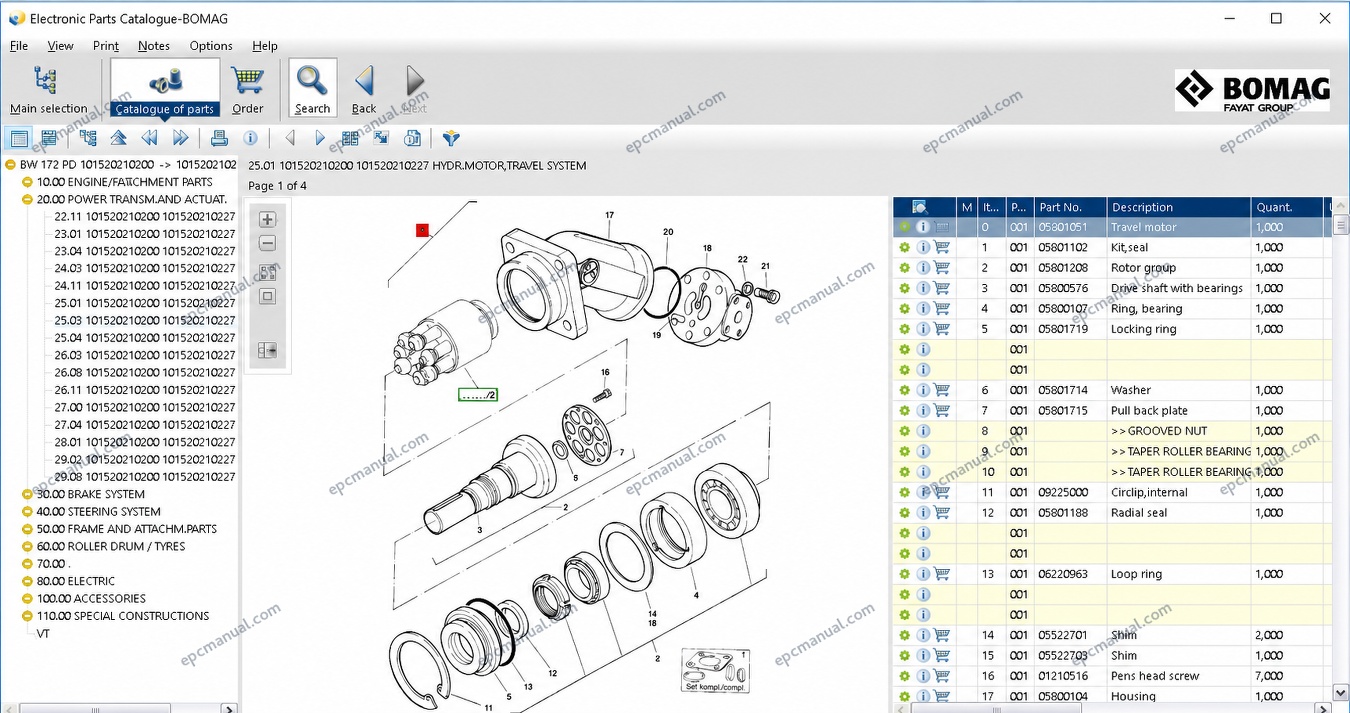Show info for Kit,seal row

pos(923,247)
